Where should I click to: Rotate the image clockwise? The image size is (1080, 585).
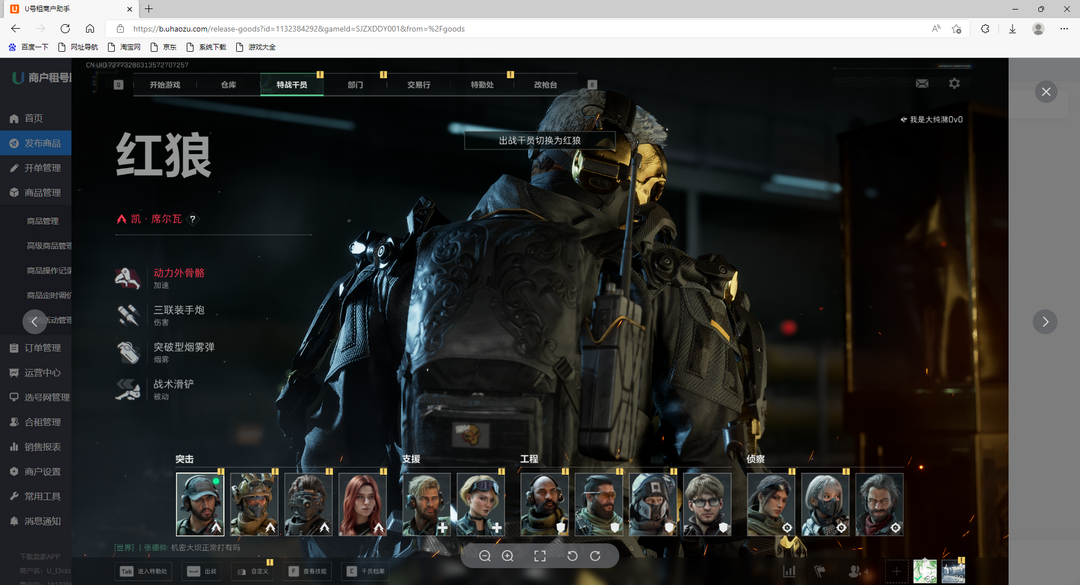coord(595,556)
